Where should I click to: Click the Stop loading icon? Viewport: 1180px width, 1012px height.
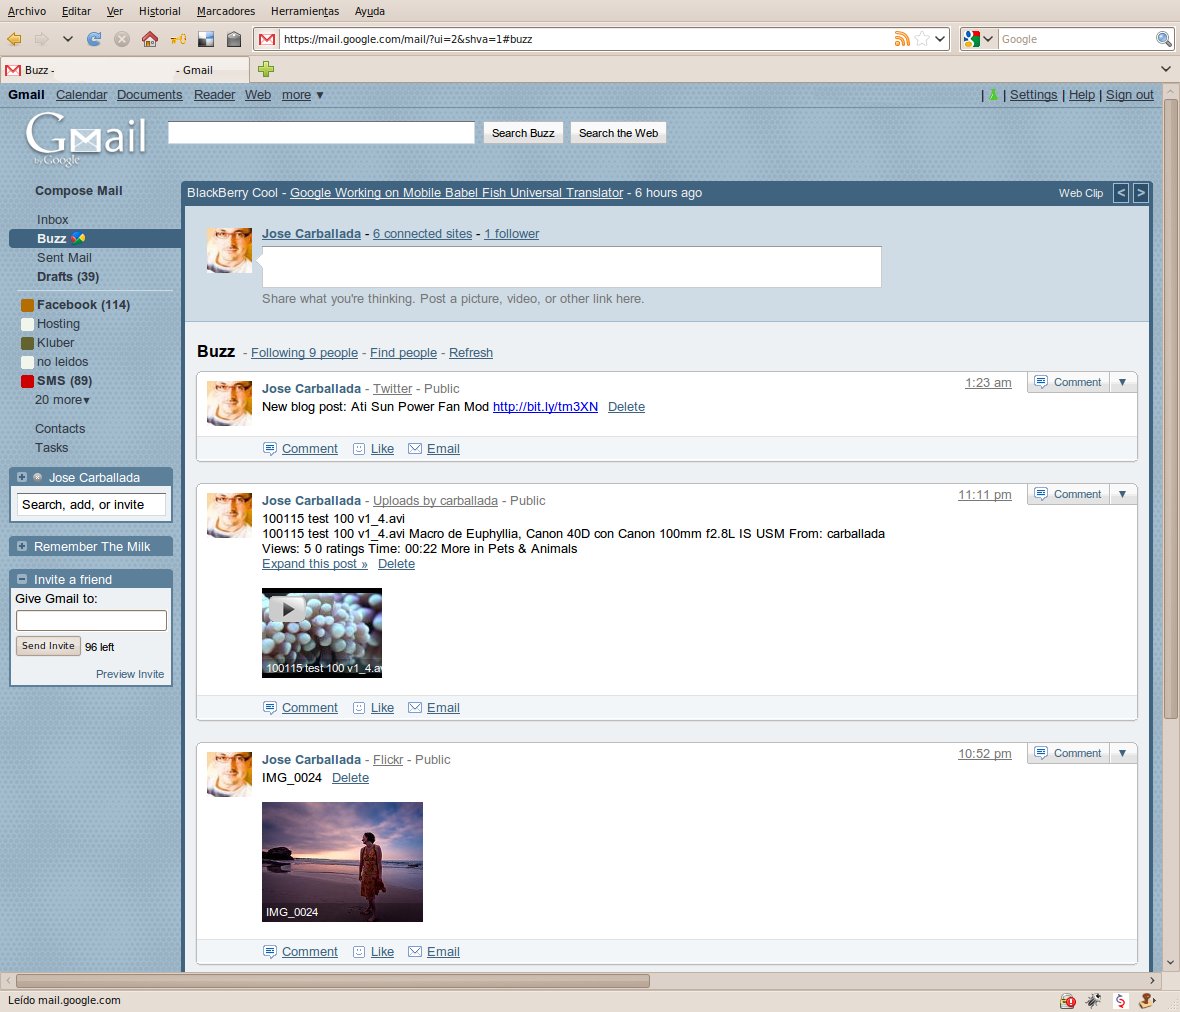pos(122,39)
